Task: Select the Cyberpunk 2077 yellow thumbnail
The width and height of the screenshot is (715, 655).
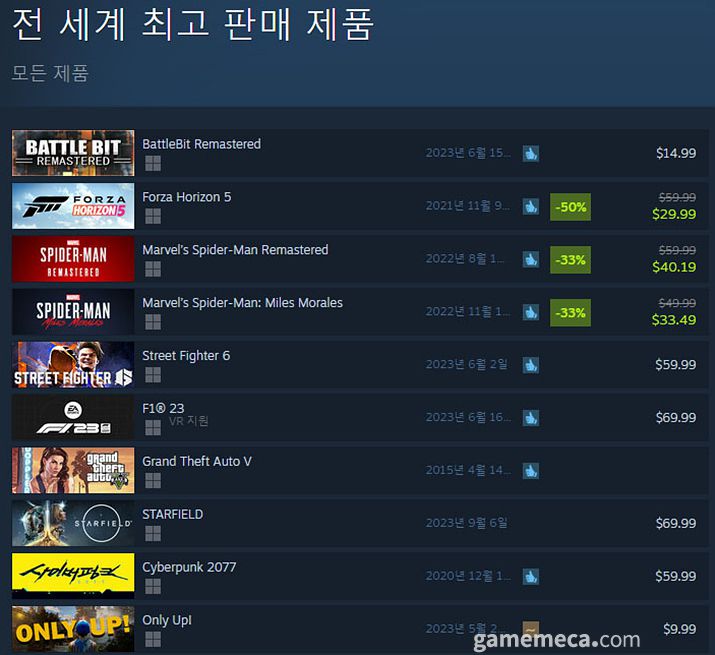Action: 73,576
